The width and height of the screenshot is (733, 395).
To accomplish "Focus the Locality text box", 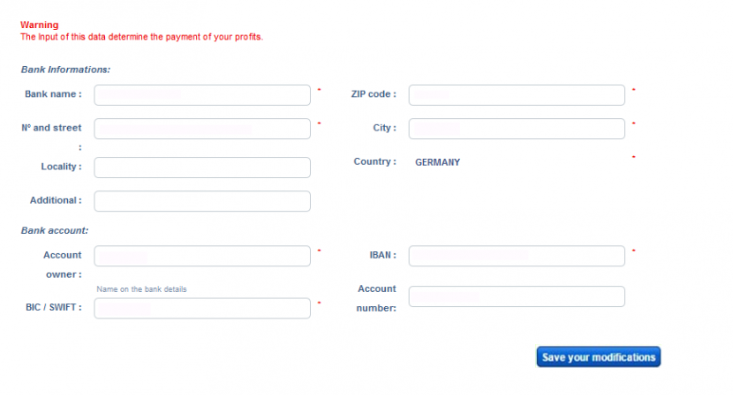I will 202,167.
